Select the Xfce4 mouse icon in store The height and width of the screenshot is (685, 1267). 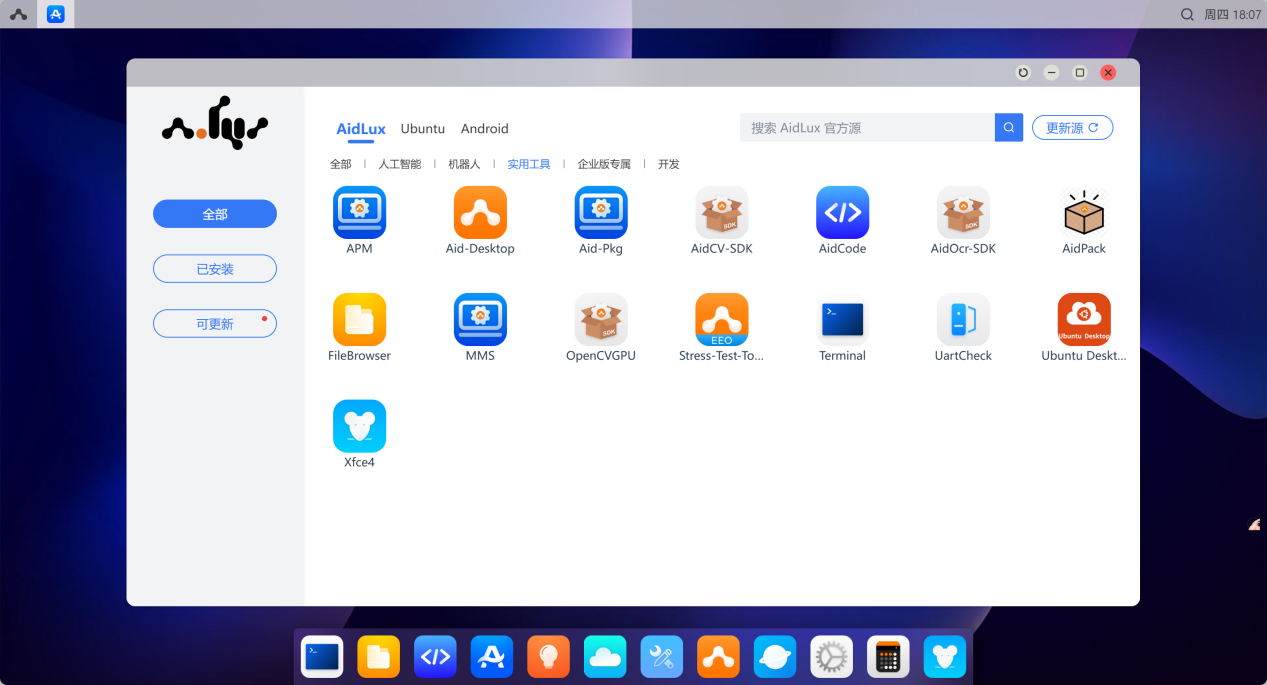coord(359,426)
